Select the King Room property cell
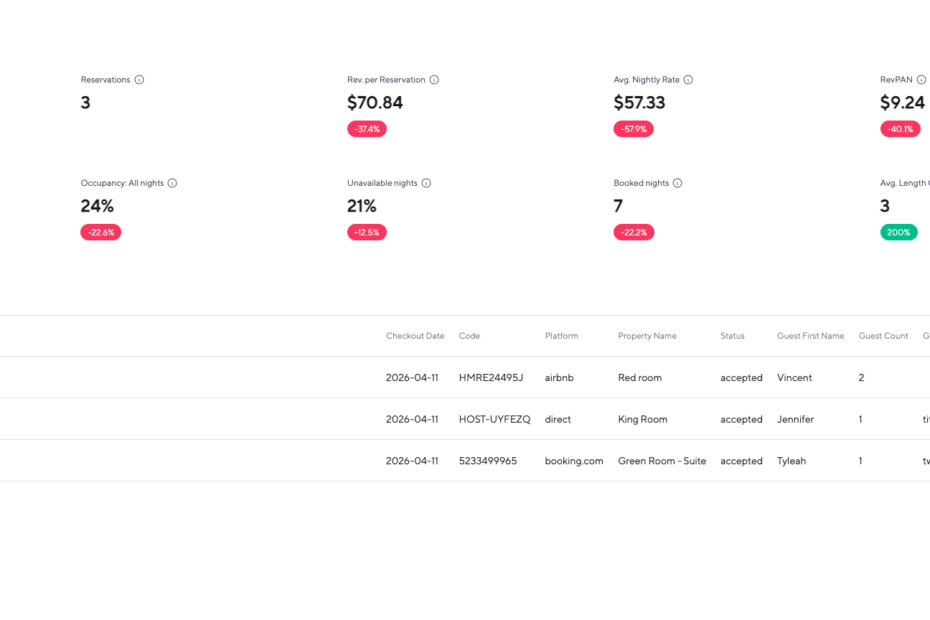The height and width of the screenshot is (620, 930). point(642,420)
